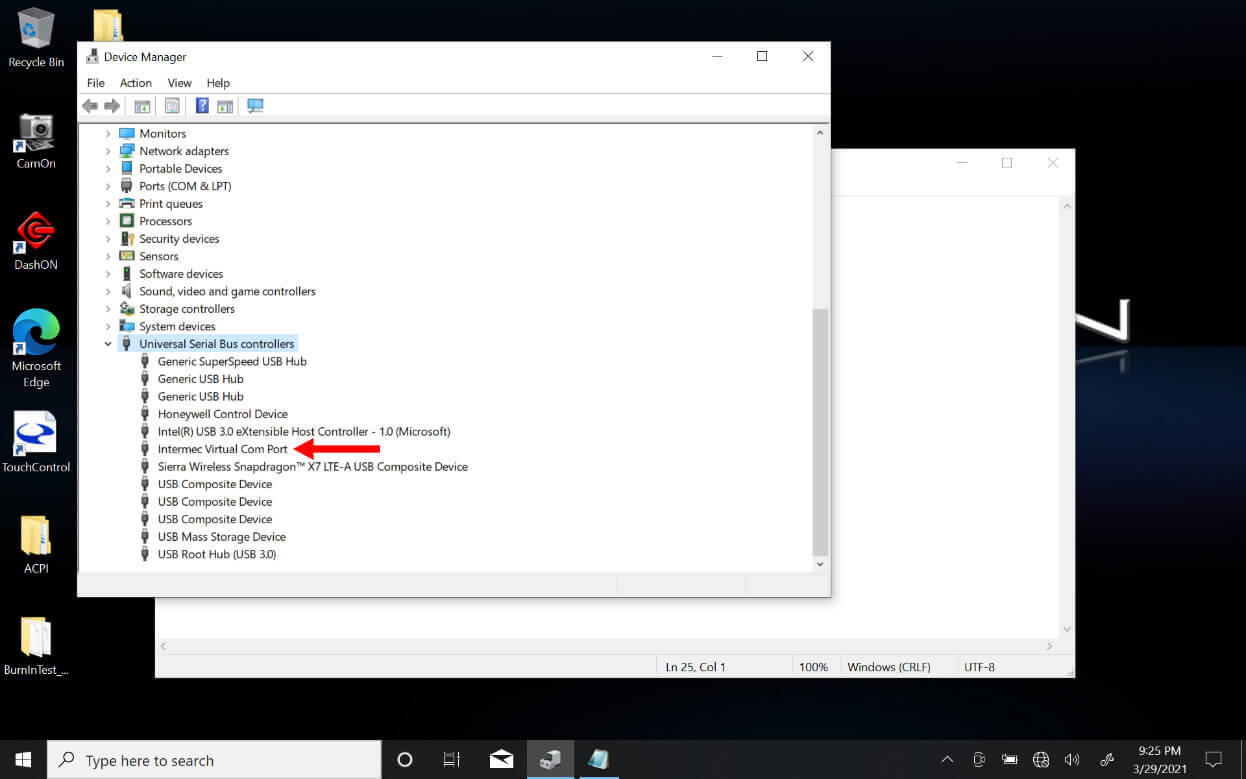
Task: Click the volume icon in system tray
Action: click(1072, 759)
